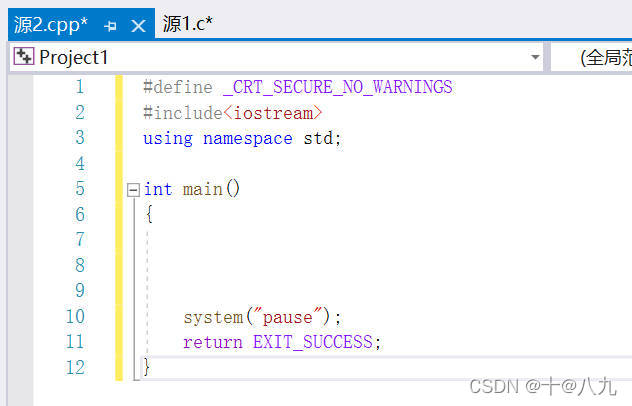Click the <iostream> include text

click(x=273, y=113)
